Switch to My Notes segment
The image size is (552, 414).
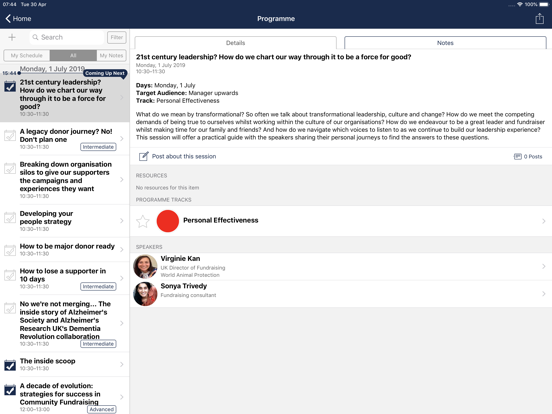coord(111,56)
